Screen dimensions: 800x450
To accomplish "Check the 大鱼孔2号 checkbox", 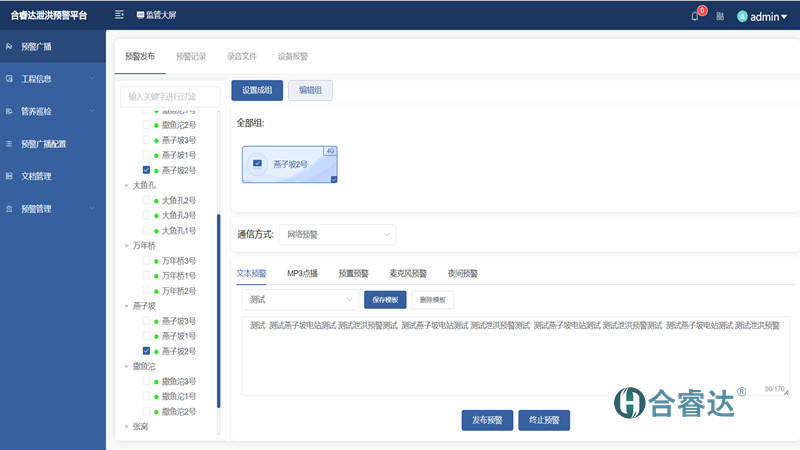I will tap(146, 200).
